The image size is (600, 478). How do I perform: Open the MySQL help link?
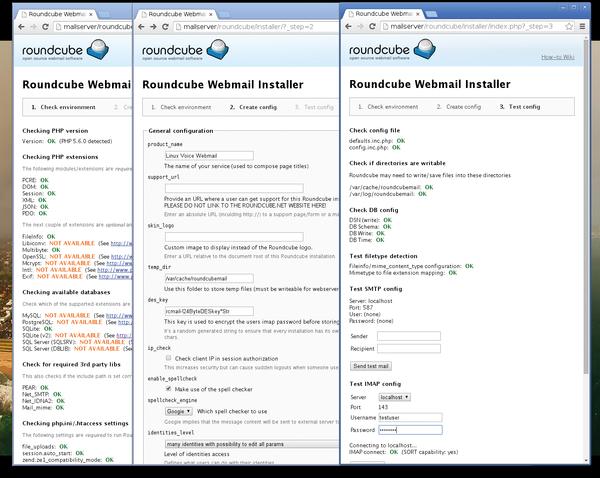[119, 315]
